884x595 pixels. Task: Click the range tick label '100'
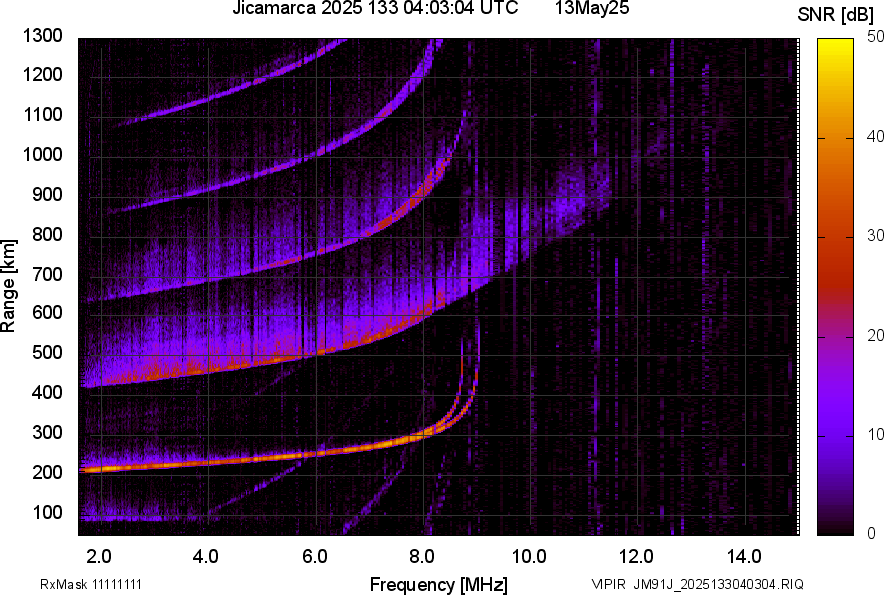click(47, 513)
